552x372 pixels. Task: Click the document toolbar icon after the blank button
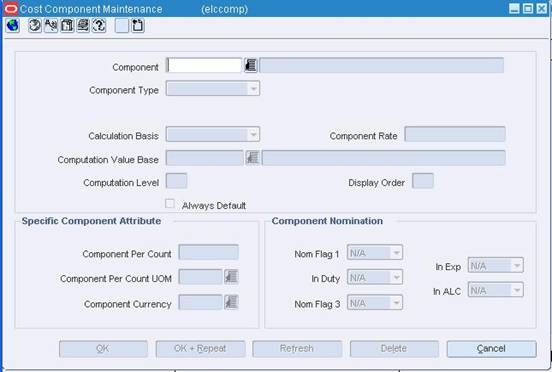click(138, 26)
